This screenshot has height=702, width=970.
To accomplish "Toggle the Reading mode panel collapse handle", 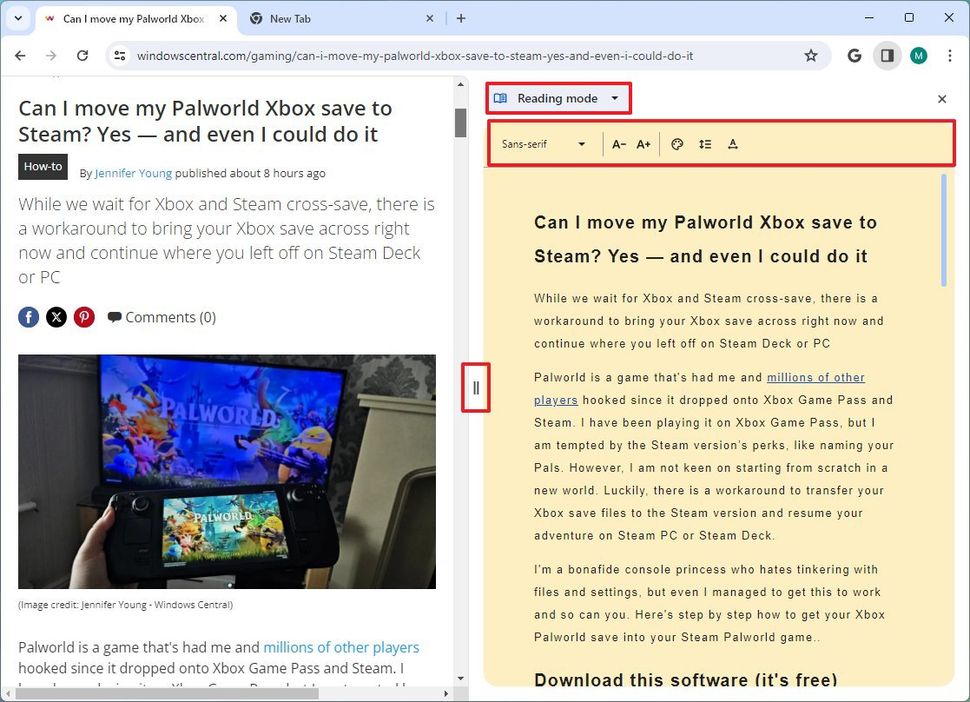I will [475, 388].
